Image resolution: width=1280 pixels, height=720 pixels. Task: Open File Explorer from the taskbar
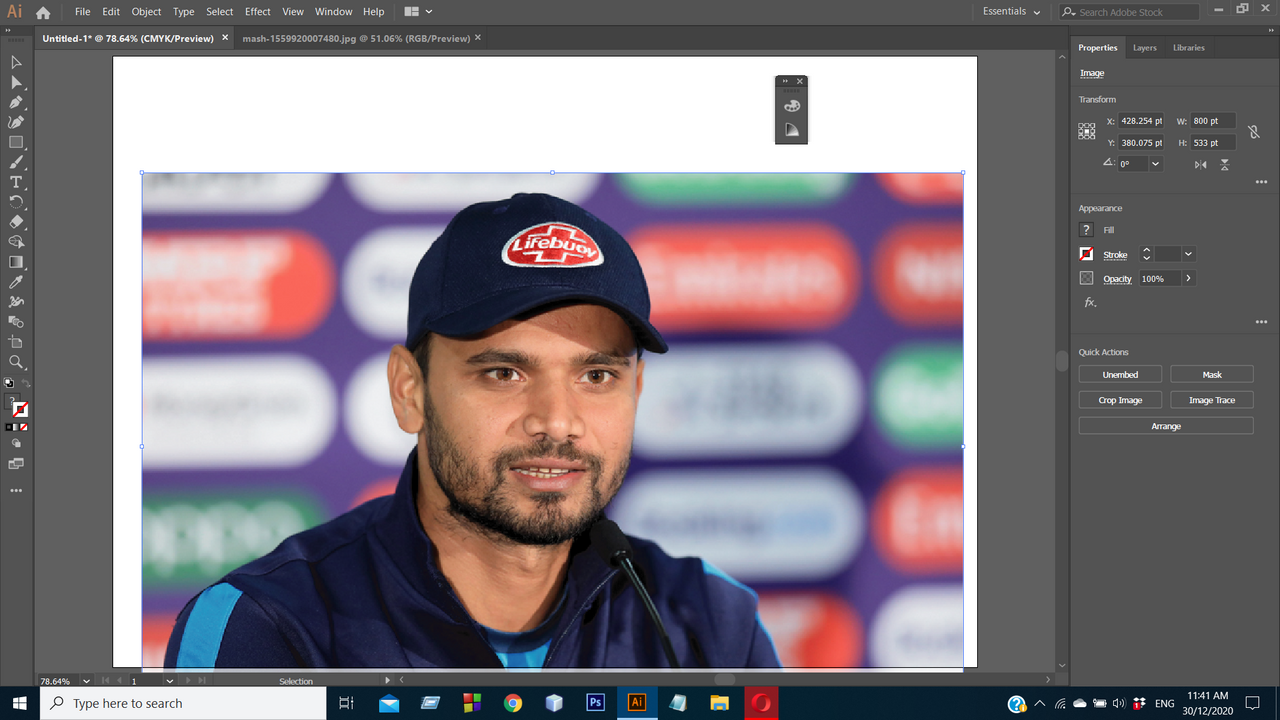(x=719, y=702)
